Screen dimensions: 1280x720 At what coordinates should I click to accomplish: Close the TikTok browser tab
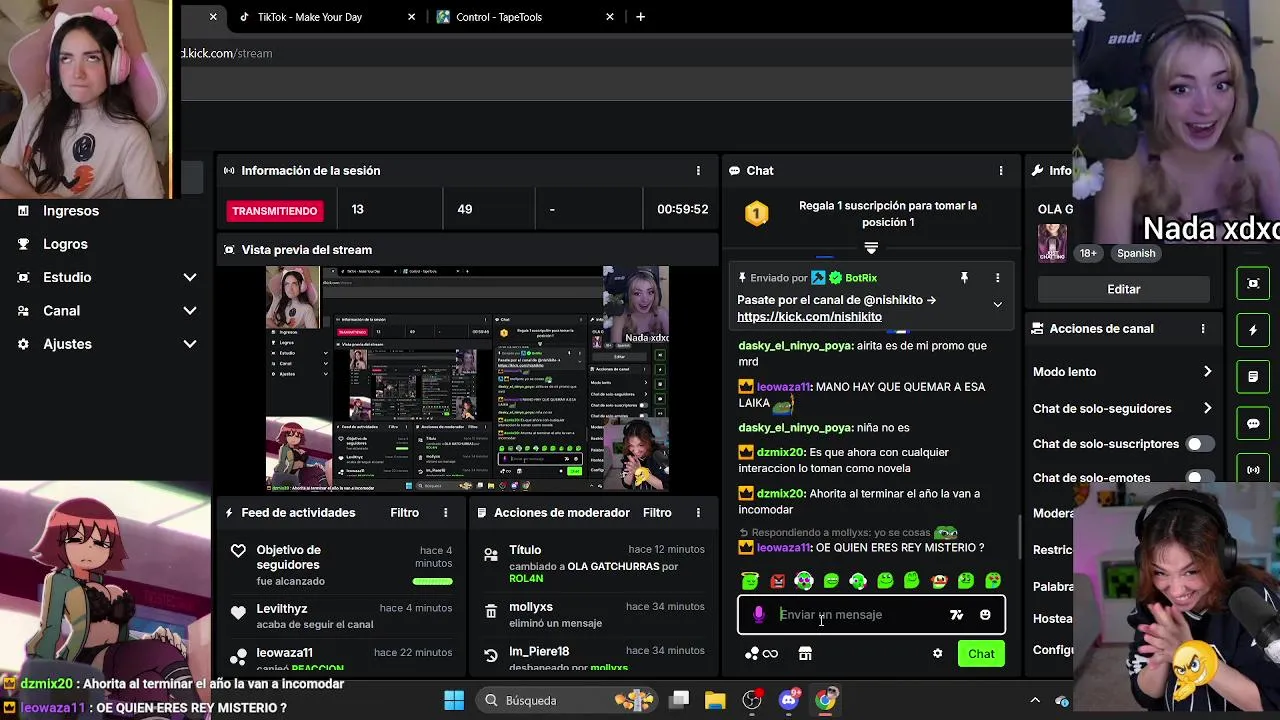(x=412, y=17)
